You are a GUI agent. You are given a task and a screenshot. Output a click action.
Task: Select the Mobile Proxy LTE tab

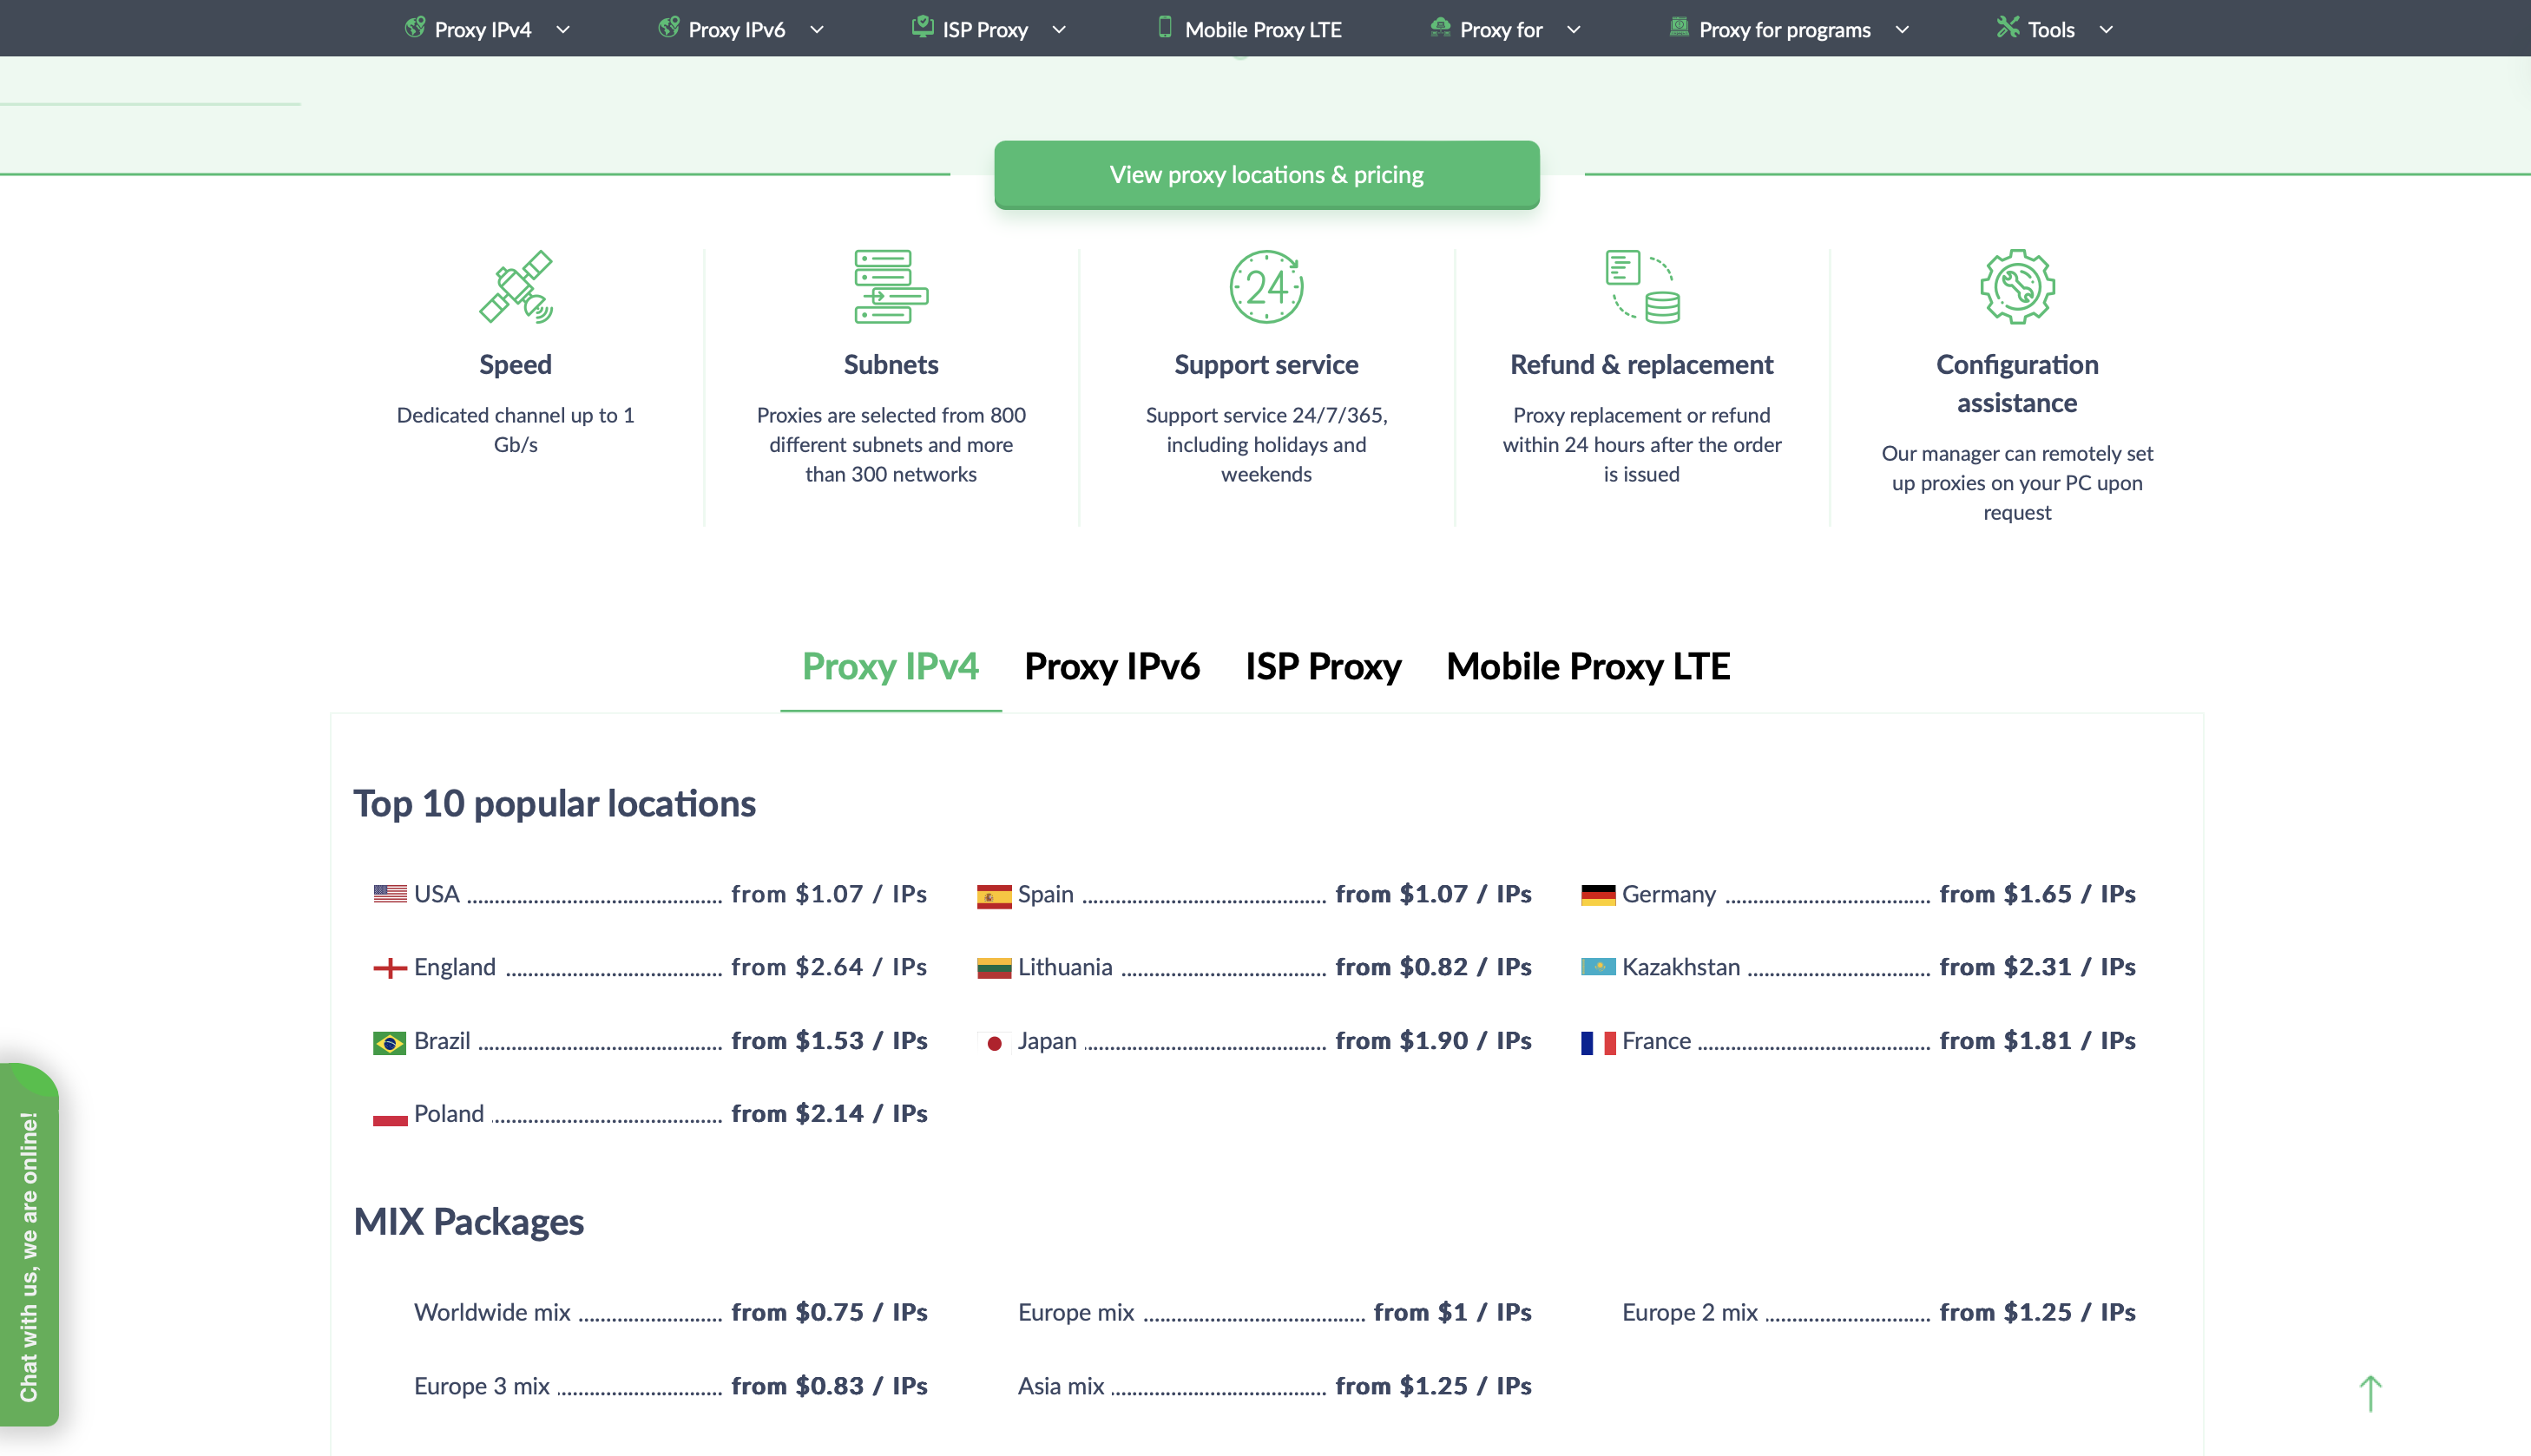click(1589, 666)
